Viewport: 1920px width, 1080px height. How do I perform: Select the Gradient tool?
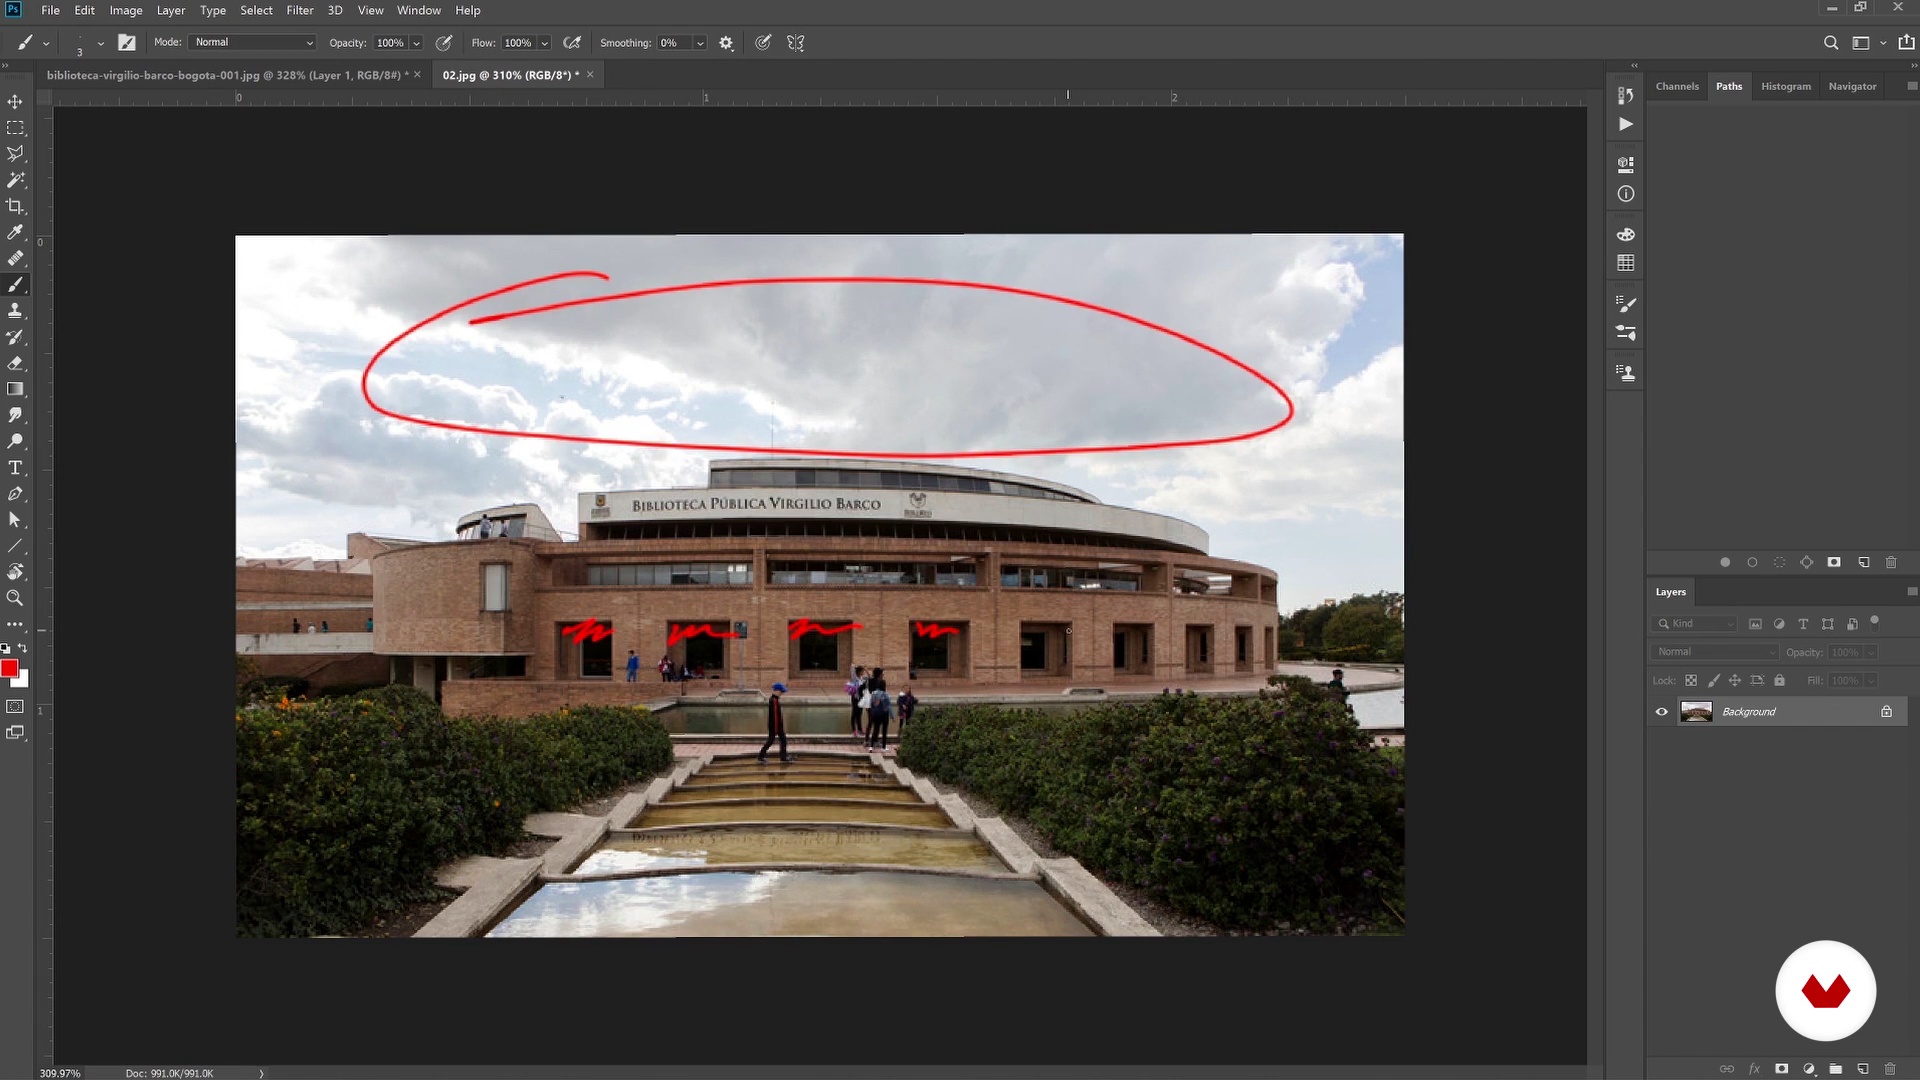(15, 389)
